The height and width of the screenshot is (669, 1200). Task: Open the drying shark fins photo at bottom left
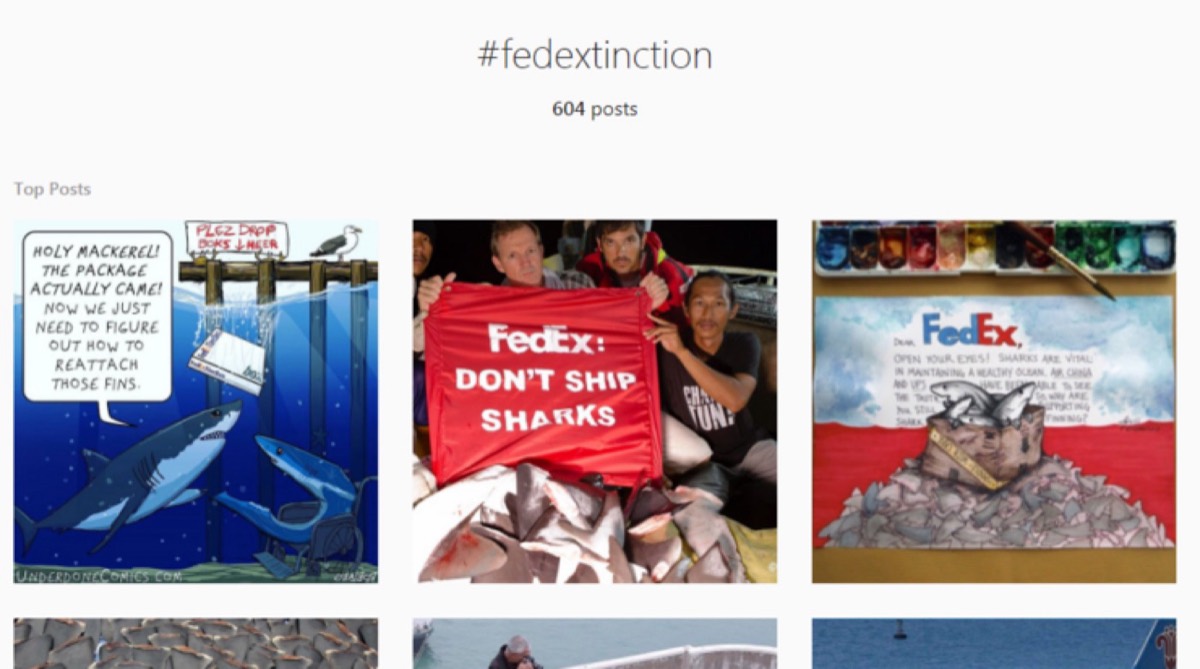pyautogui.click(x=197, y=645)
